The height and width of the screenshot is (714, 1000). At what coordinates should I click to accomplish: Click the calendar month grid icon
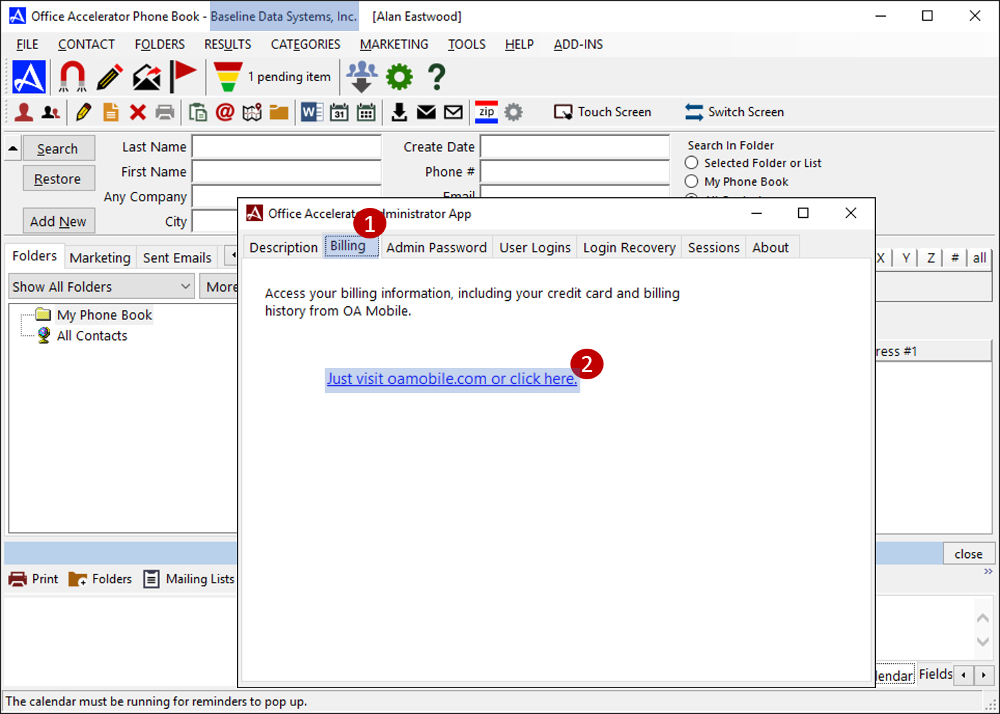click(x=366, y=112)
